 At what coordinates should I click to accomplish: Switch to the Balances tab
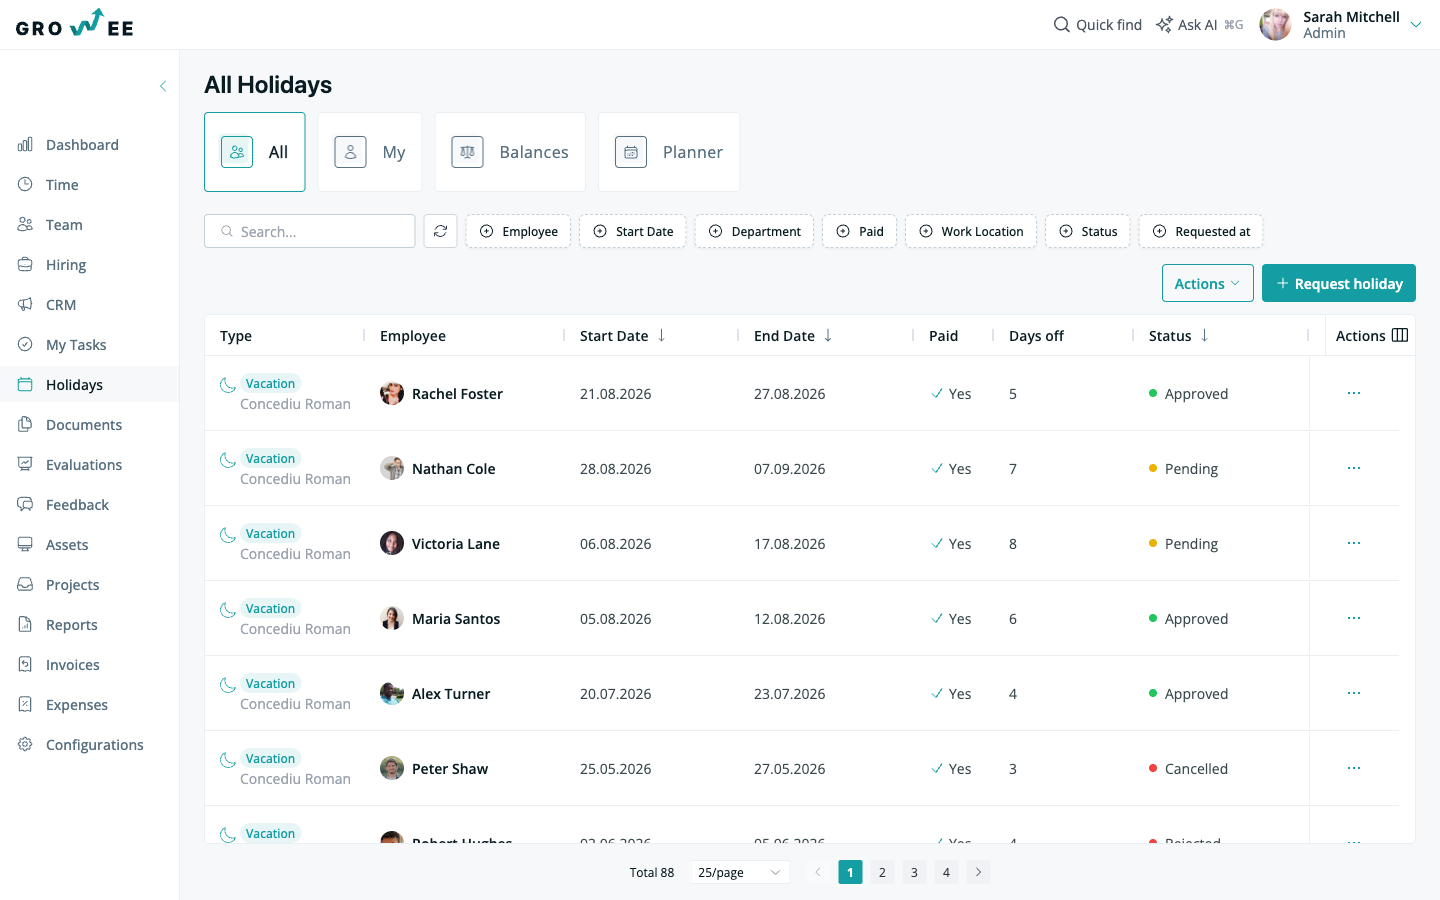pos(510,152)
